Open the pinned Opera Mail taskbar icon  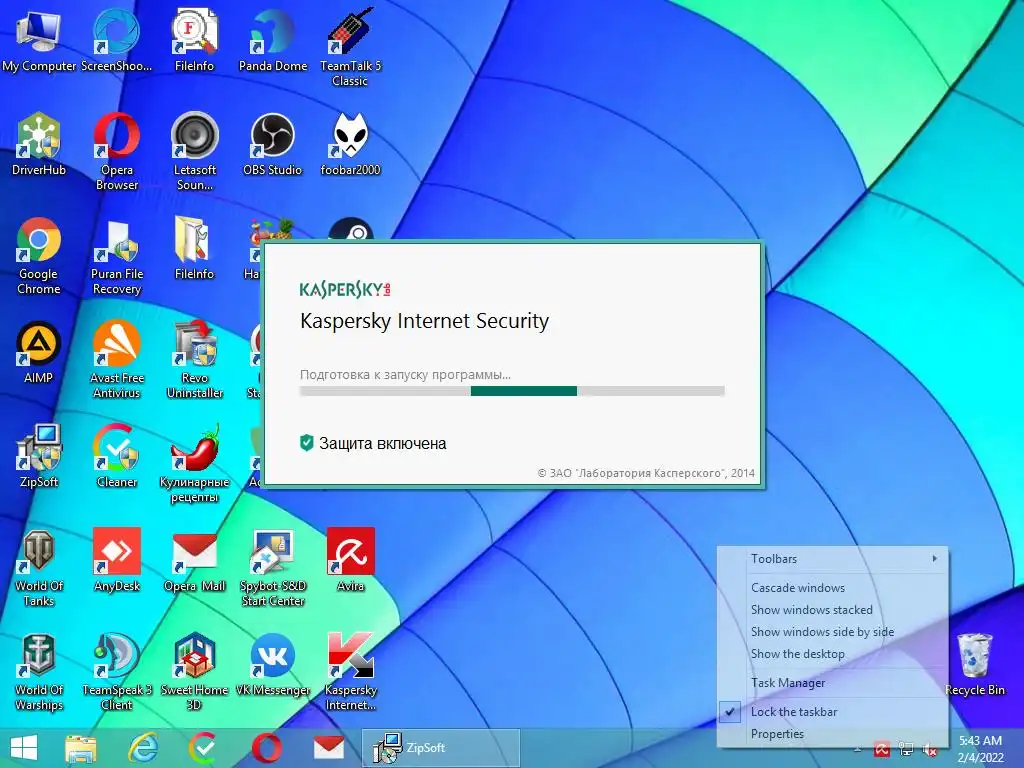point(328,748)
